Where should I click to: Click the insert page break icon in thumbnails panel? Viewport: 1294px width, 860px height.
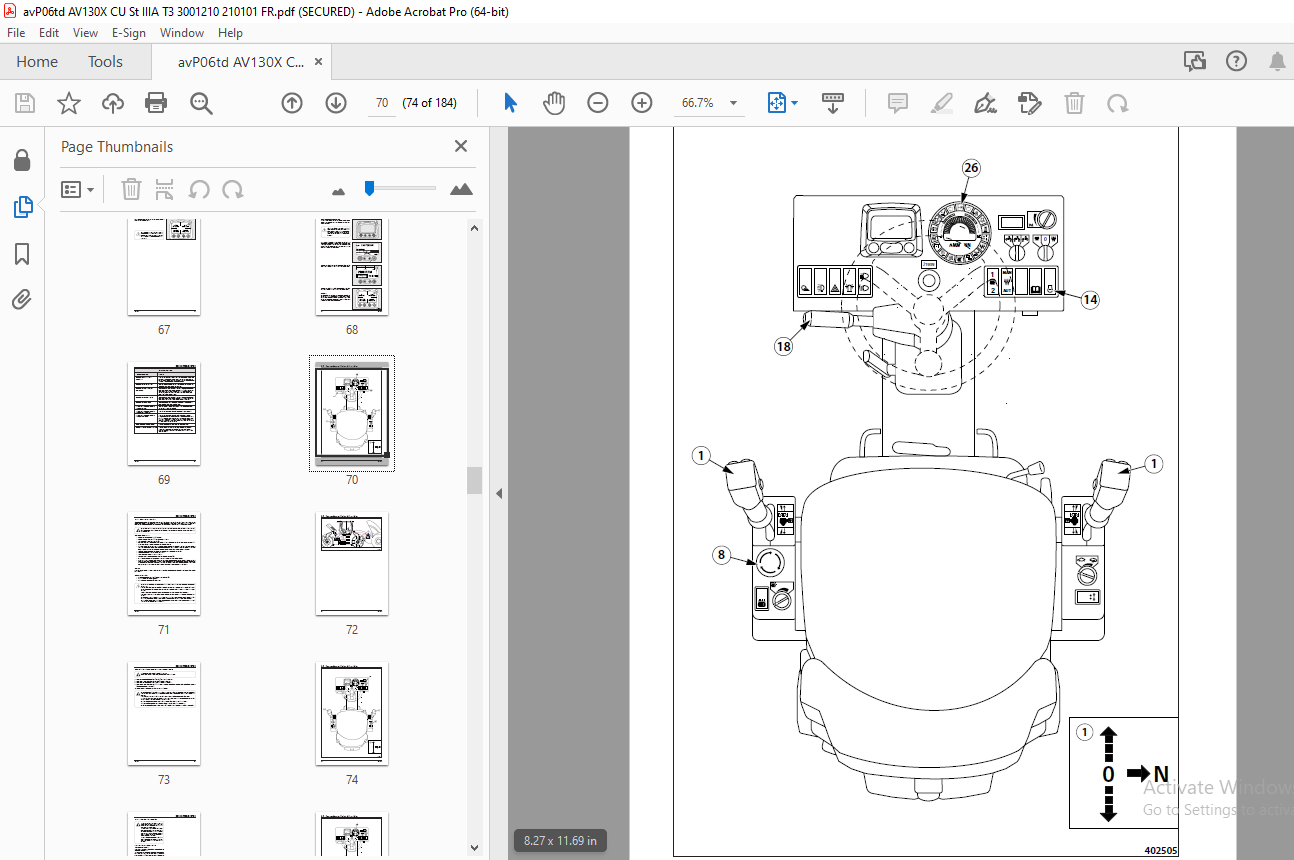tap(165, 189)
